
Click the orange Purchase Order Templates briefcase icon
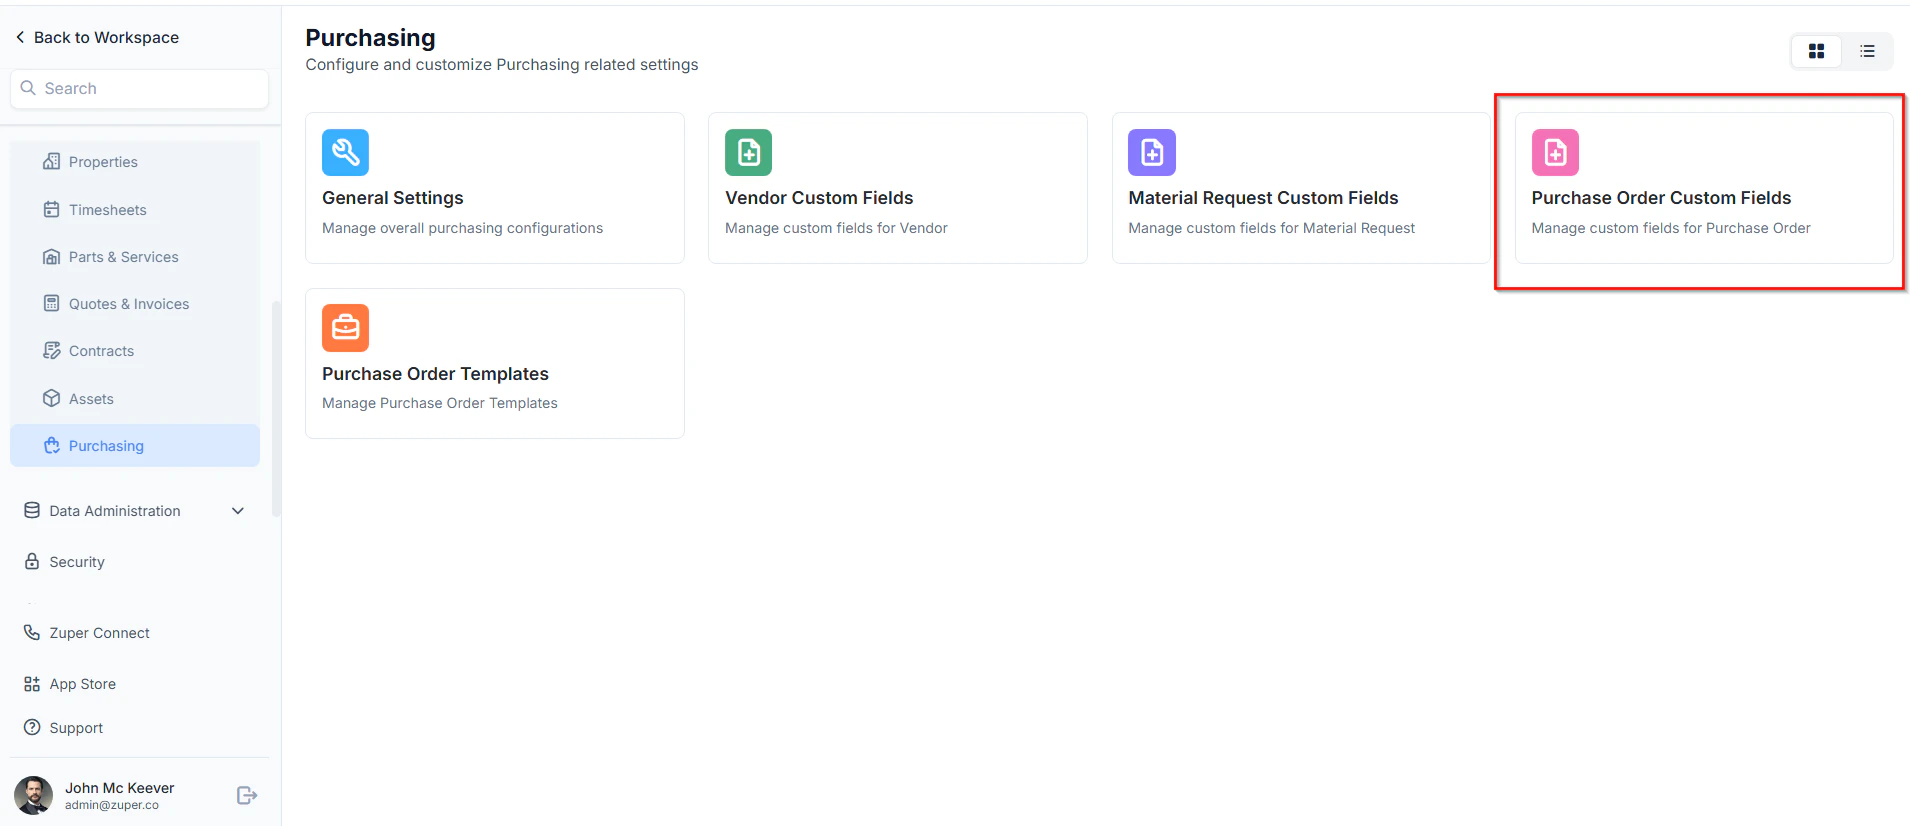pos(345,328)
